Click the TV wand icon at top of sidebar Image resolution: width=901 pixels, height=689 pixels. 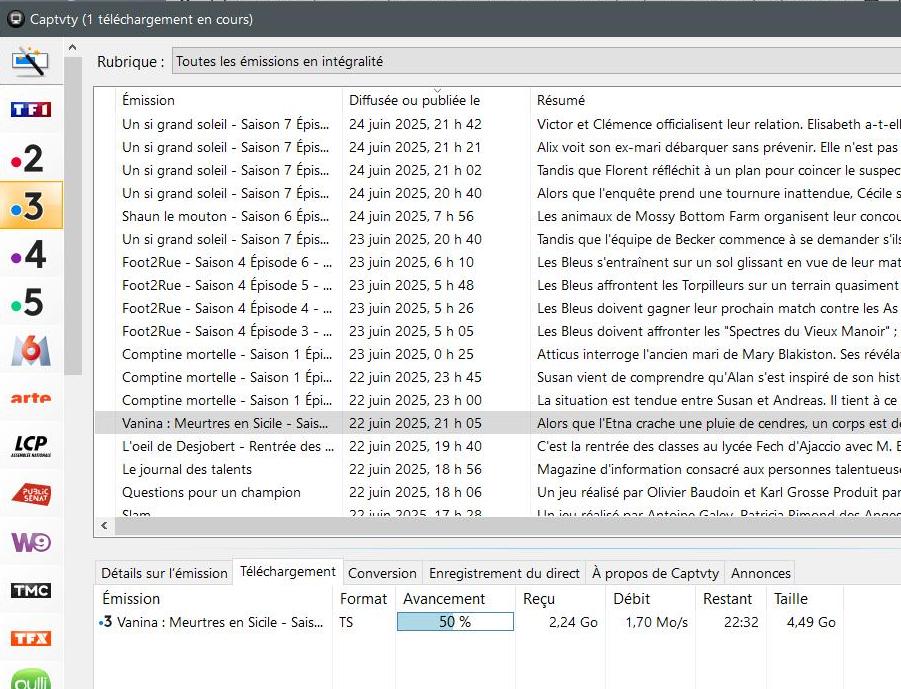click(x=31, y=62)
